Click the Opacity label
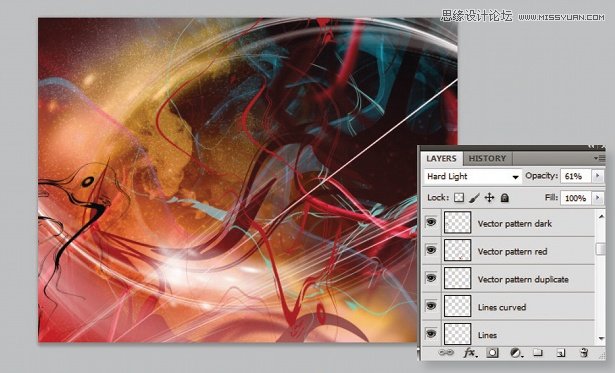 541,176
